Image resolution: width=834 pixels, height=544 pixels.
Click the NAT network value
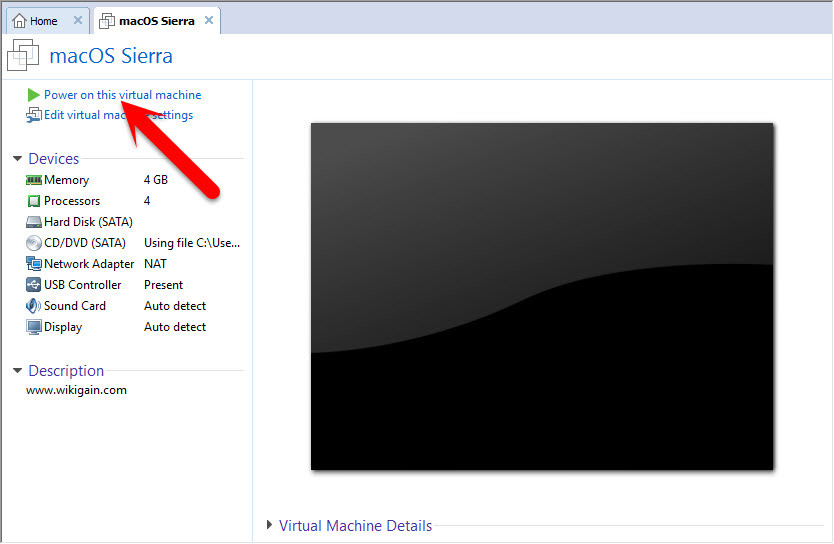(x=155, y=264)
